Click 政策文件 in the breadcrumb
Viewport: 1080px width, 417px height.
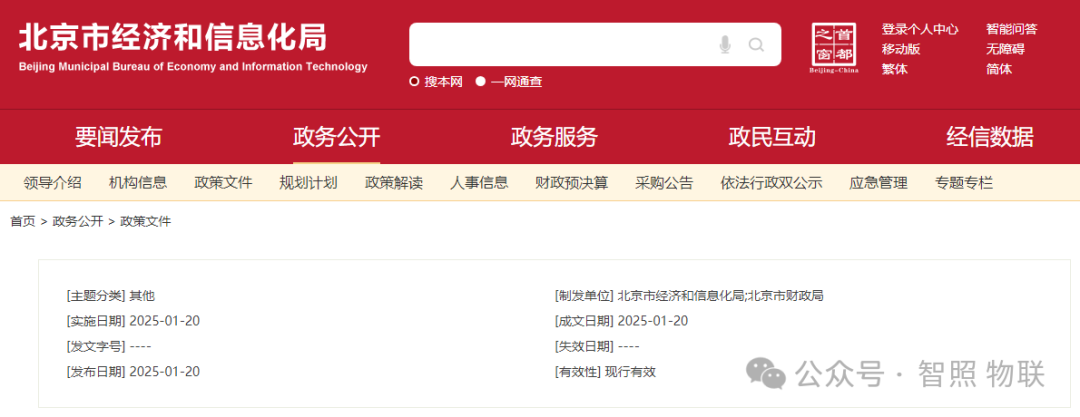click(x=145, y=221)
